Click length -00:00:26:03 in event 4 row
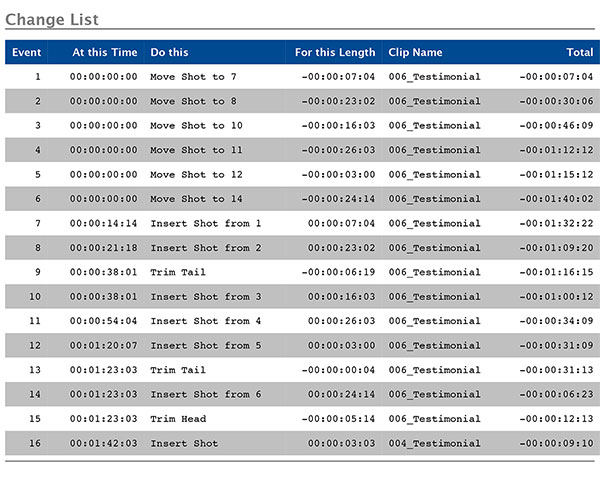The width and height of the screenshot is (600, 494). [x=338, y=150]
